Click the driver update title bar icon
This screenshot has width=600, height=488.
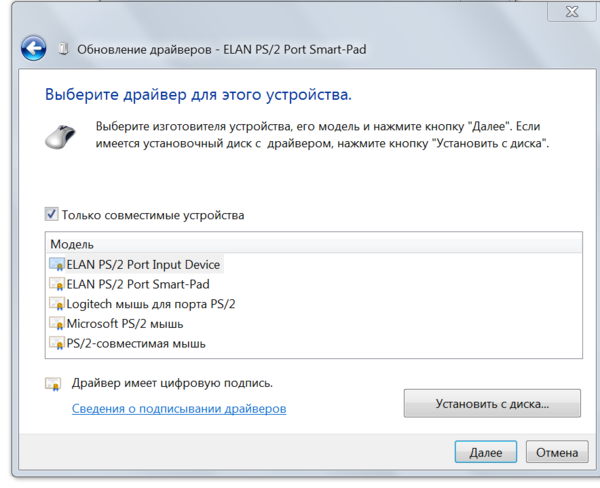pos(64,48)
